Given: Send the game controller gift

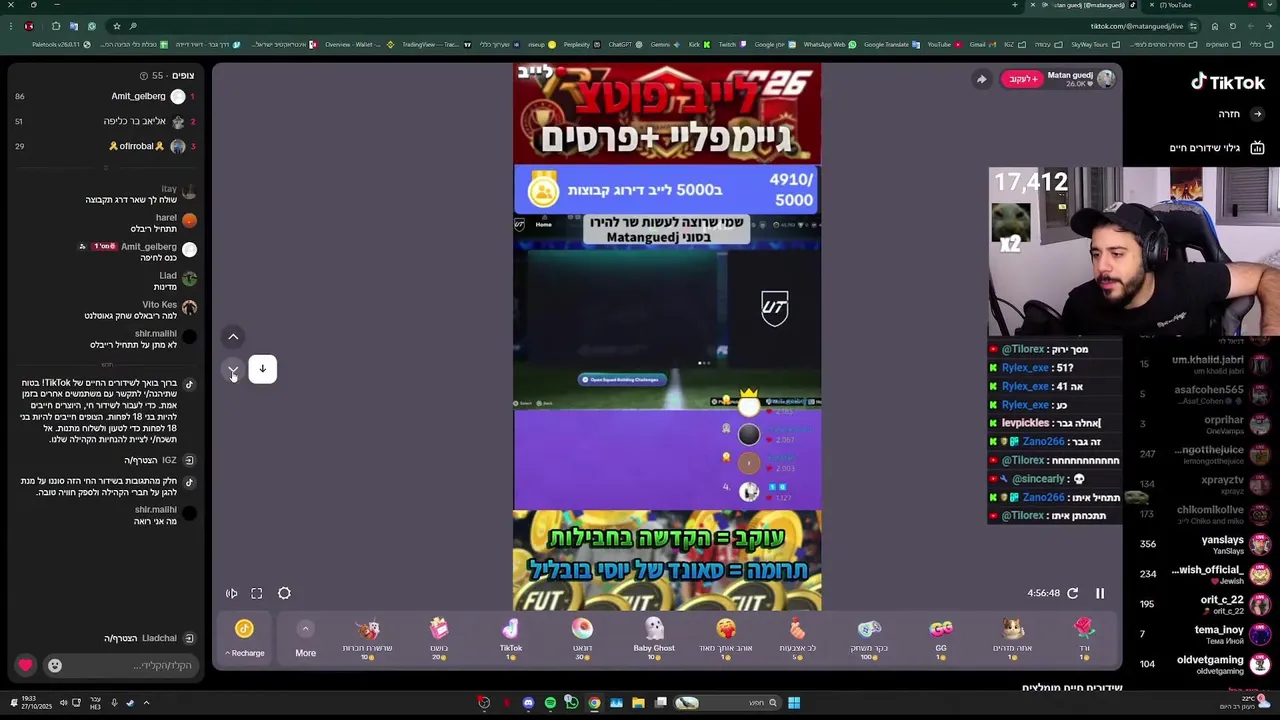Looking at the screenshot, I should 869,637.
